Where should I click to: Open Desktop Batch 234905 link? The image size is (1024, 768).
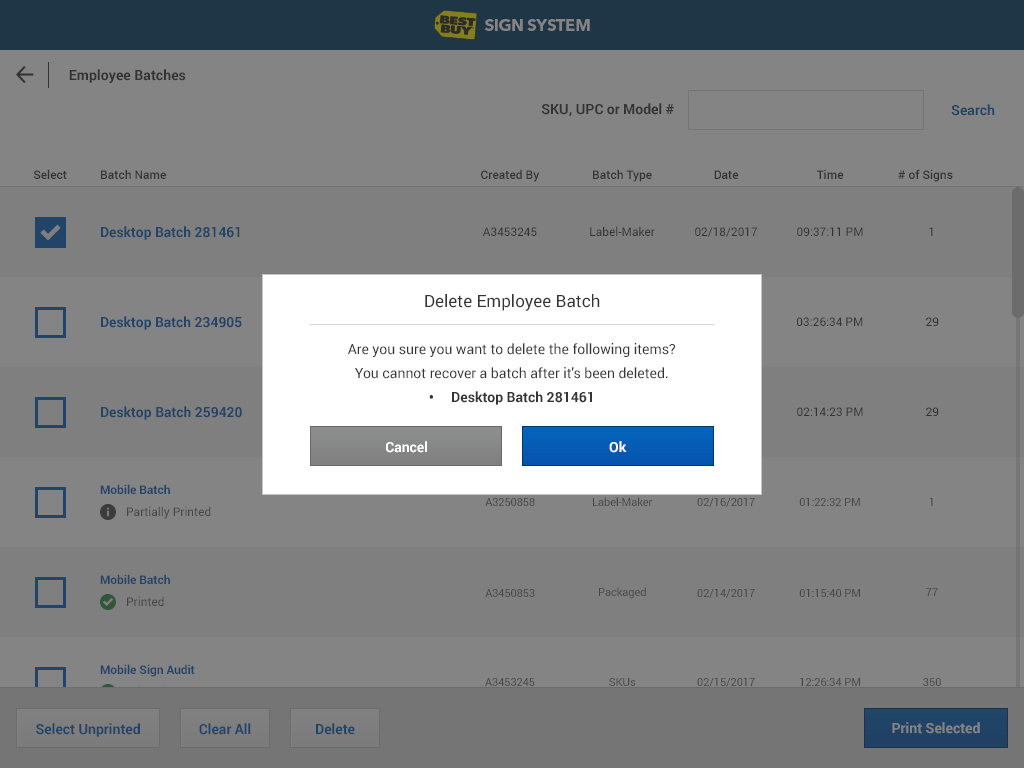tap(170, 323)
